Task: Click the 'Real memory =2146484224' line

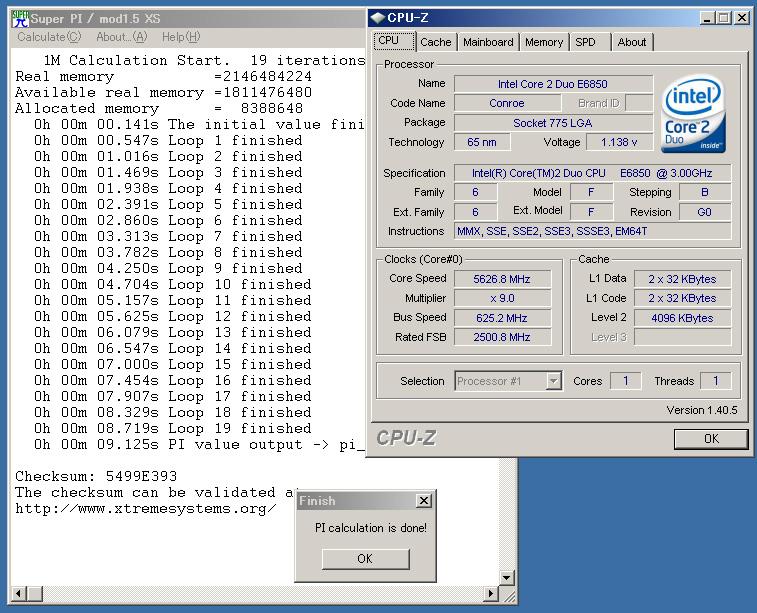Action: [163, 76]
